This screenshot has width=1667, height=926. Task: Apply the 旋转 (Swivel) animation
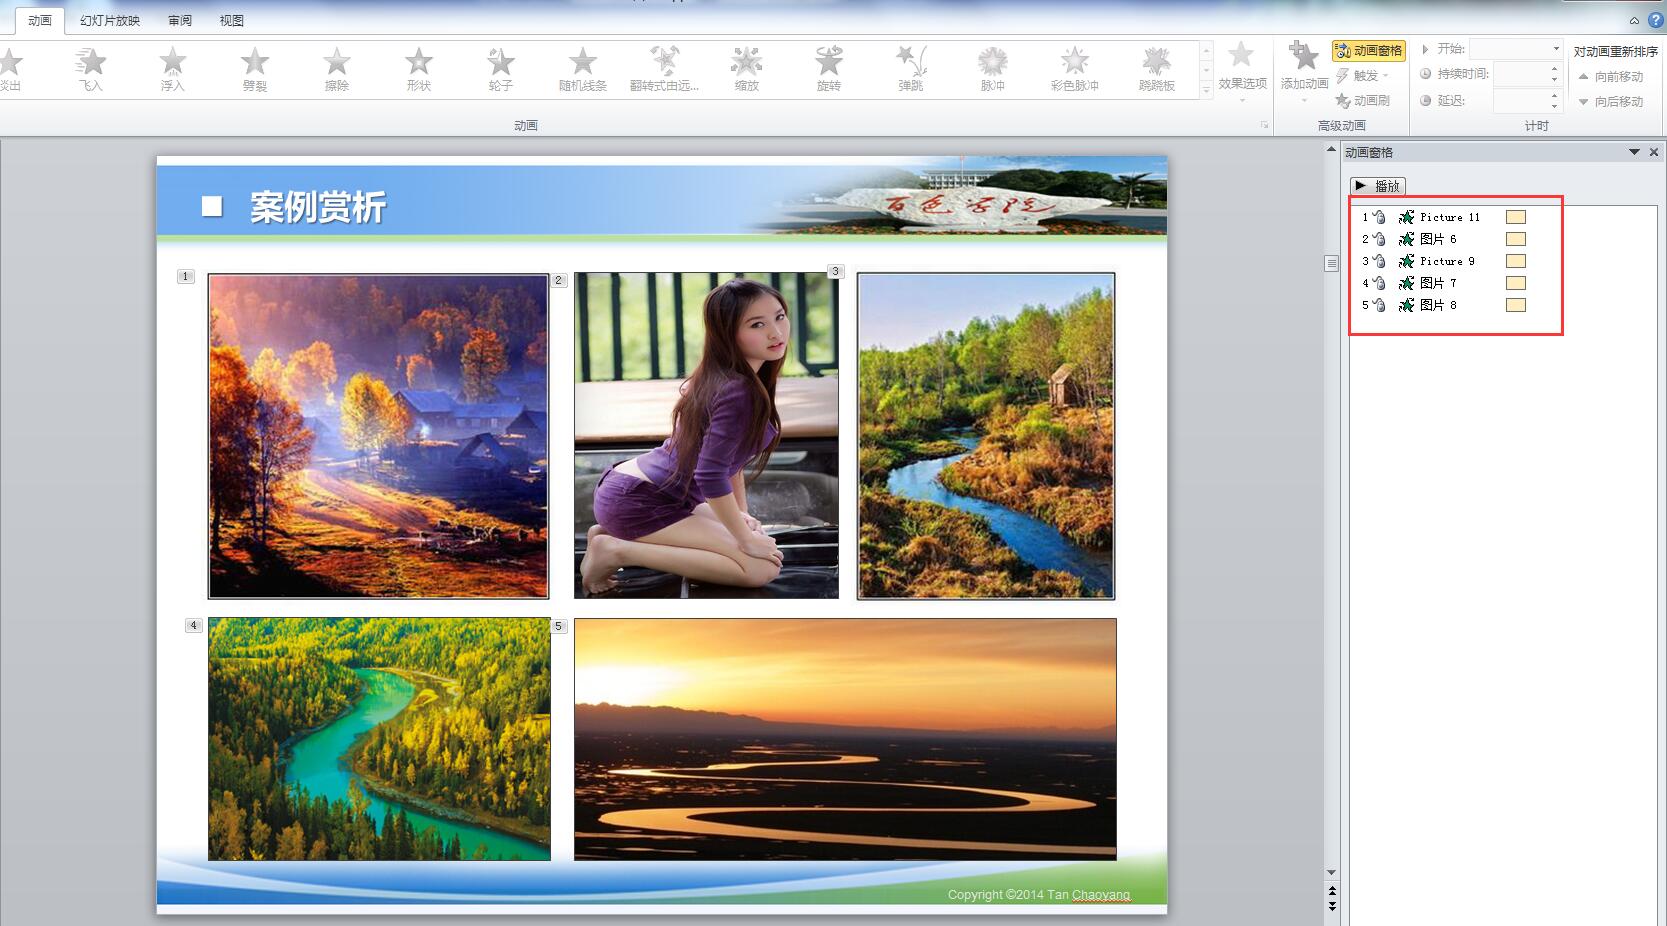click(829, 69)
